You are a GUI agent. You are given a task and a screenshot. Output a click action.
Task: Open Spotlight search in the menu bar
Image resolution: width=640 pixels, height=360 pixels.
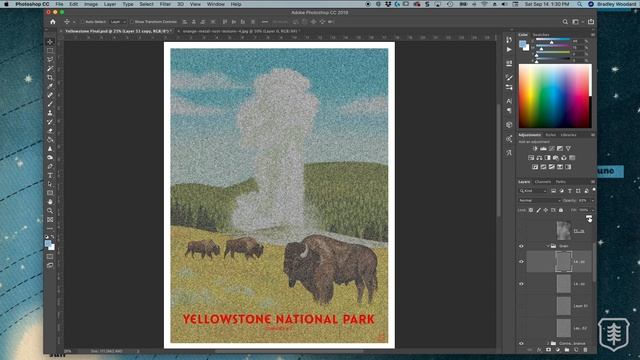[580, 4]
